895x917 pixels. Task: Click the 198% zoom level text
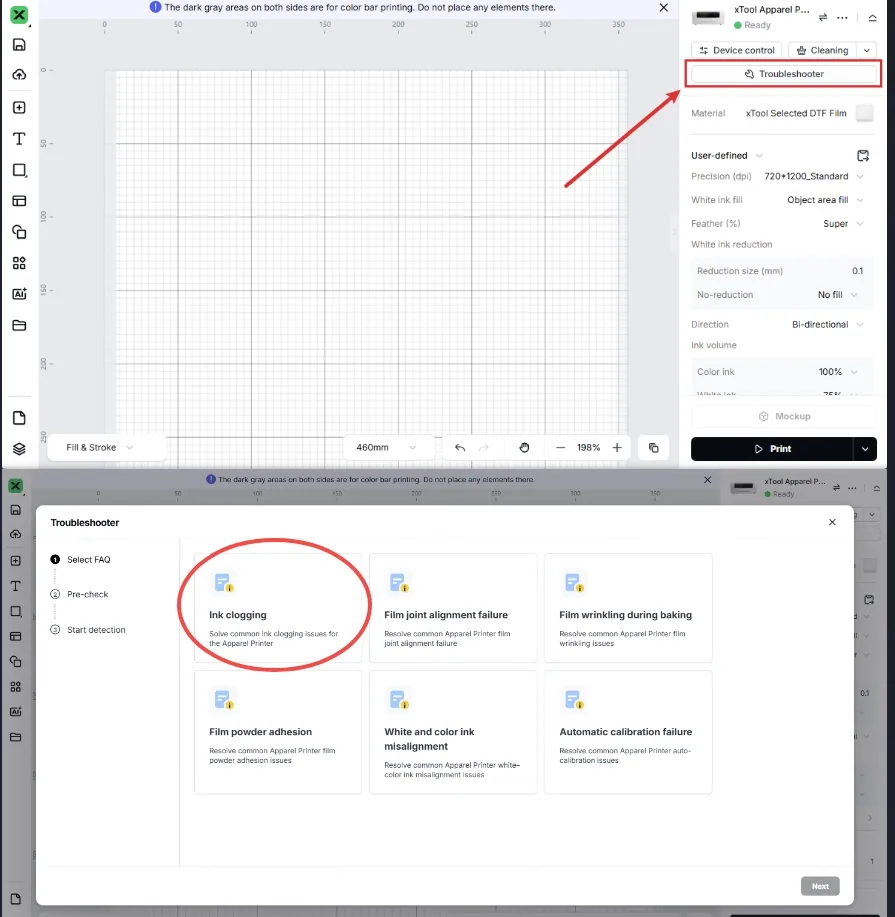588,448
